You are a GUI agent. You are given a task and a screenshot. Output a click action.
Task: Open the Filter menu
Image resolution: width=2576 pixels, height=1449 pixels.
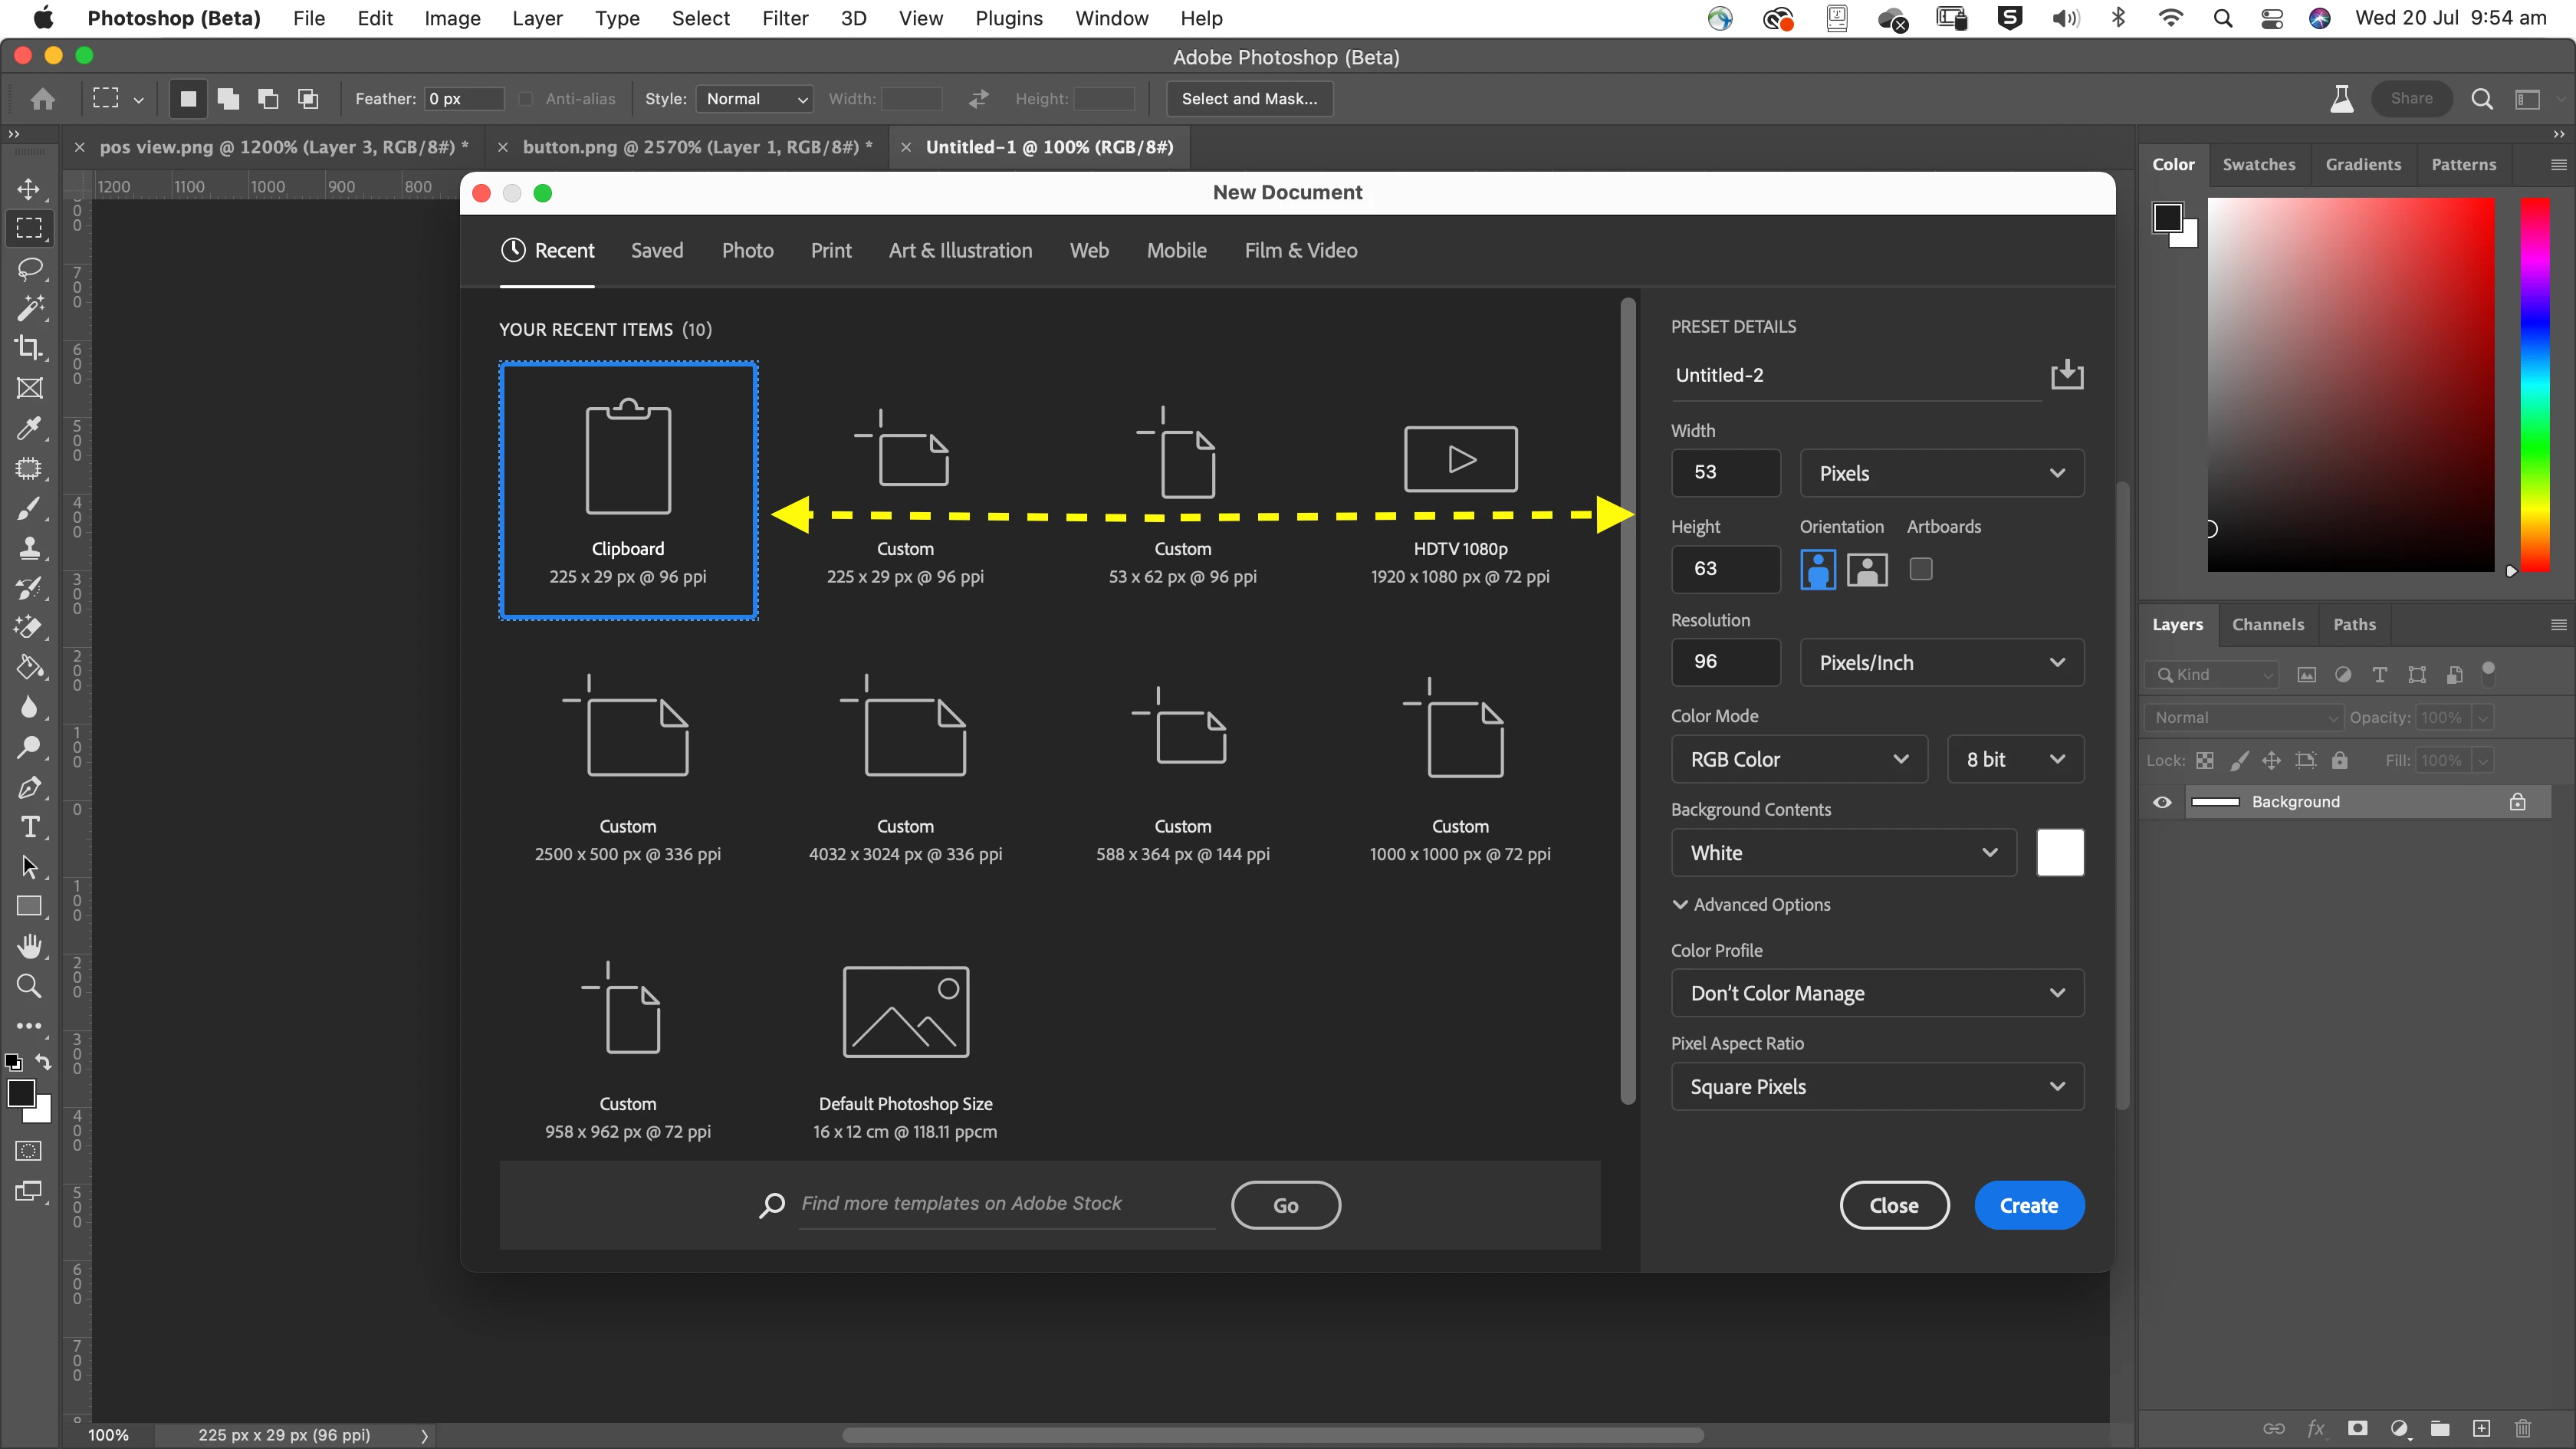click(x=784, y=18)
